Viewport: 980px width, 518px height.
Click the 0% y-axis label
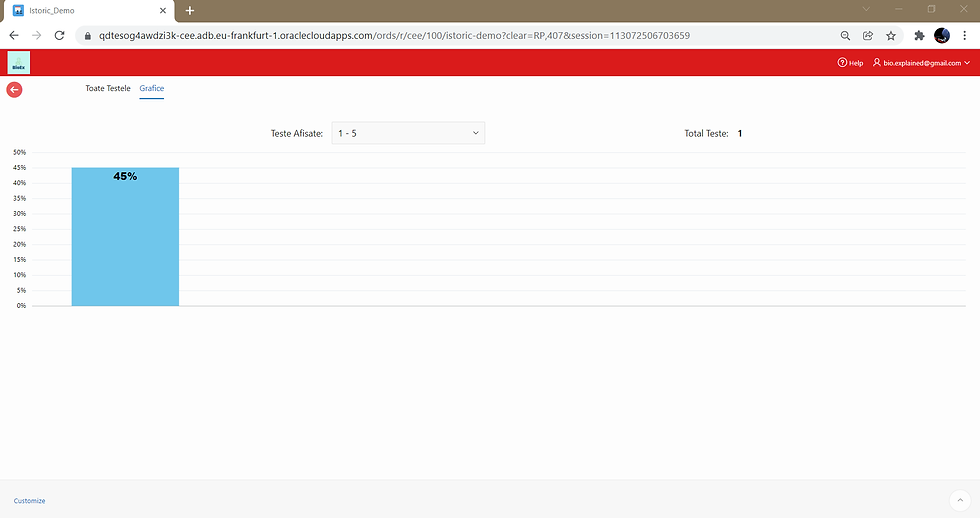tap(21, 306)
